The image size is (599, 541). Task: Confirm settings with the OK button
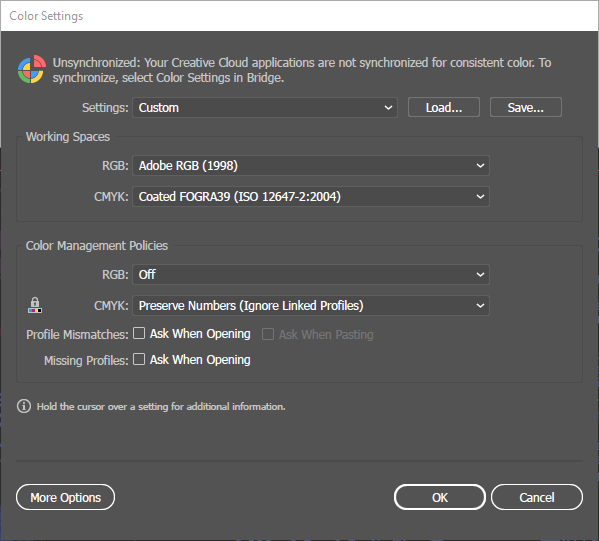440,497
